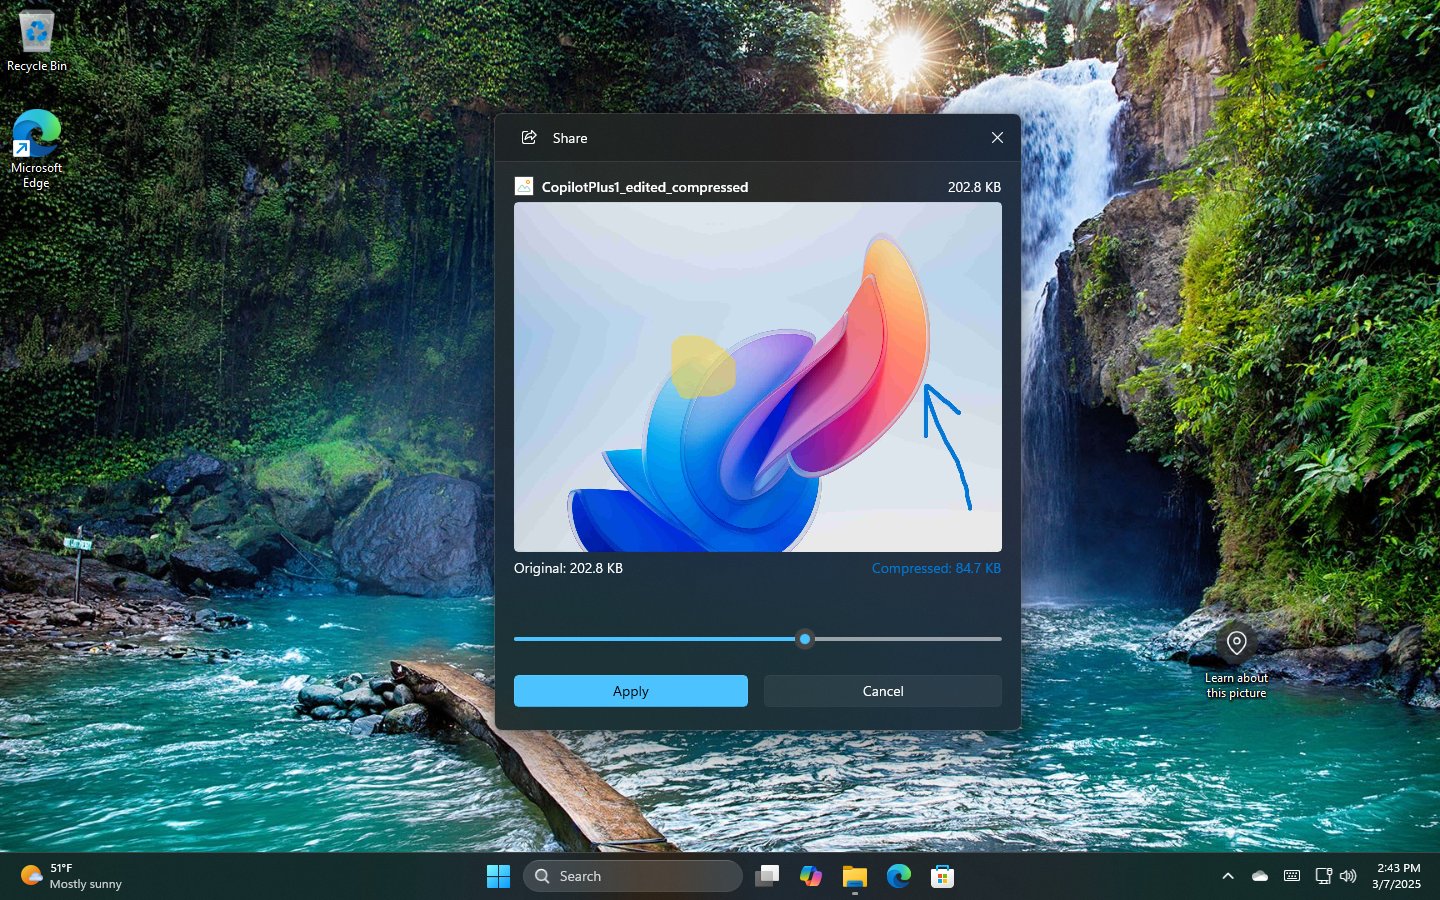Cancel the compression dialog
This screenshot has height=900, width=1440.
click(882, 691)
